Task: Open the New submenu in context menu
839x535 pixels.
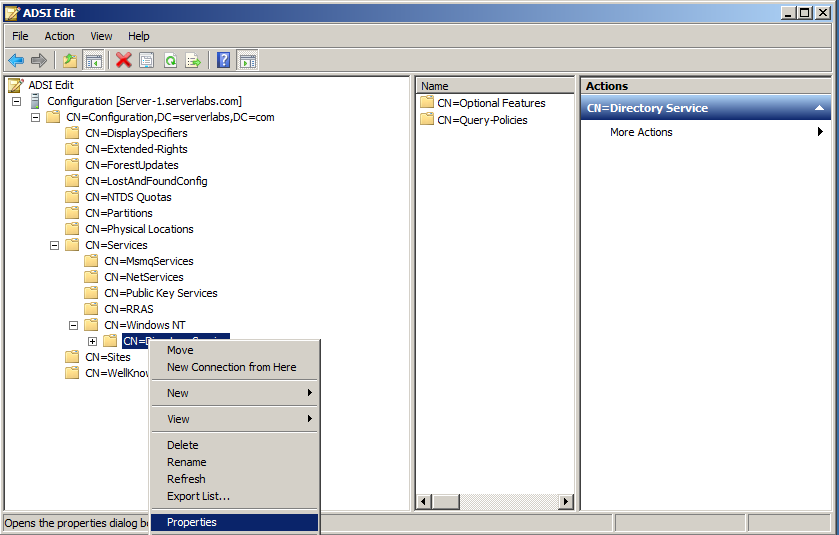Action: point(235,393)
